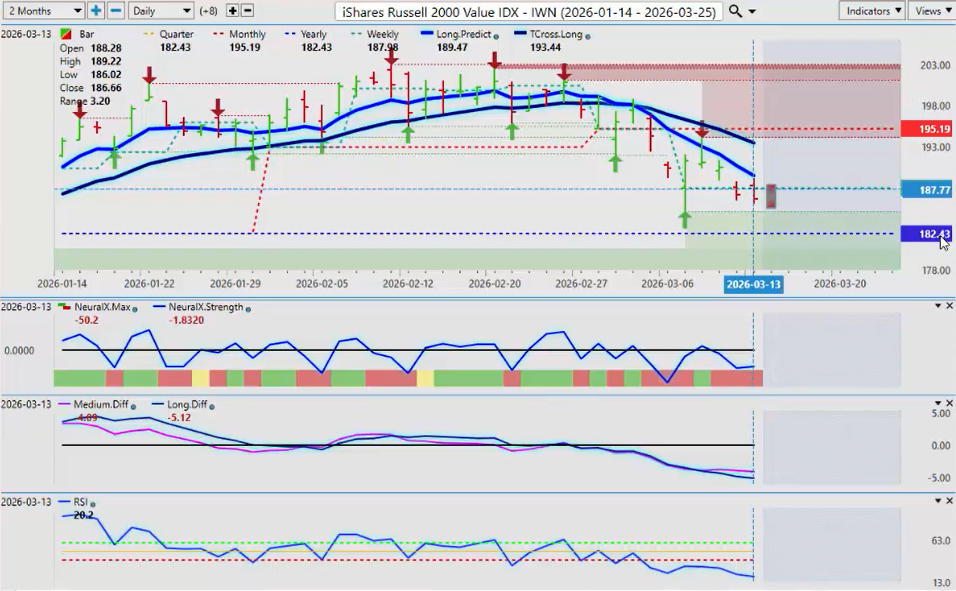Click the magnifier symbol search icon
Screen dimensions: 956x591
(x=736, y=10)
